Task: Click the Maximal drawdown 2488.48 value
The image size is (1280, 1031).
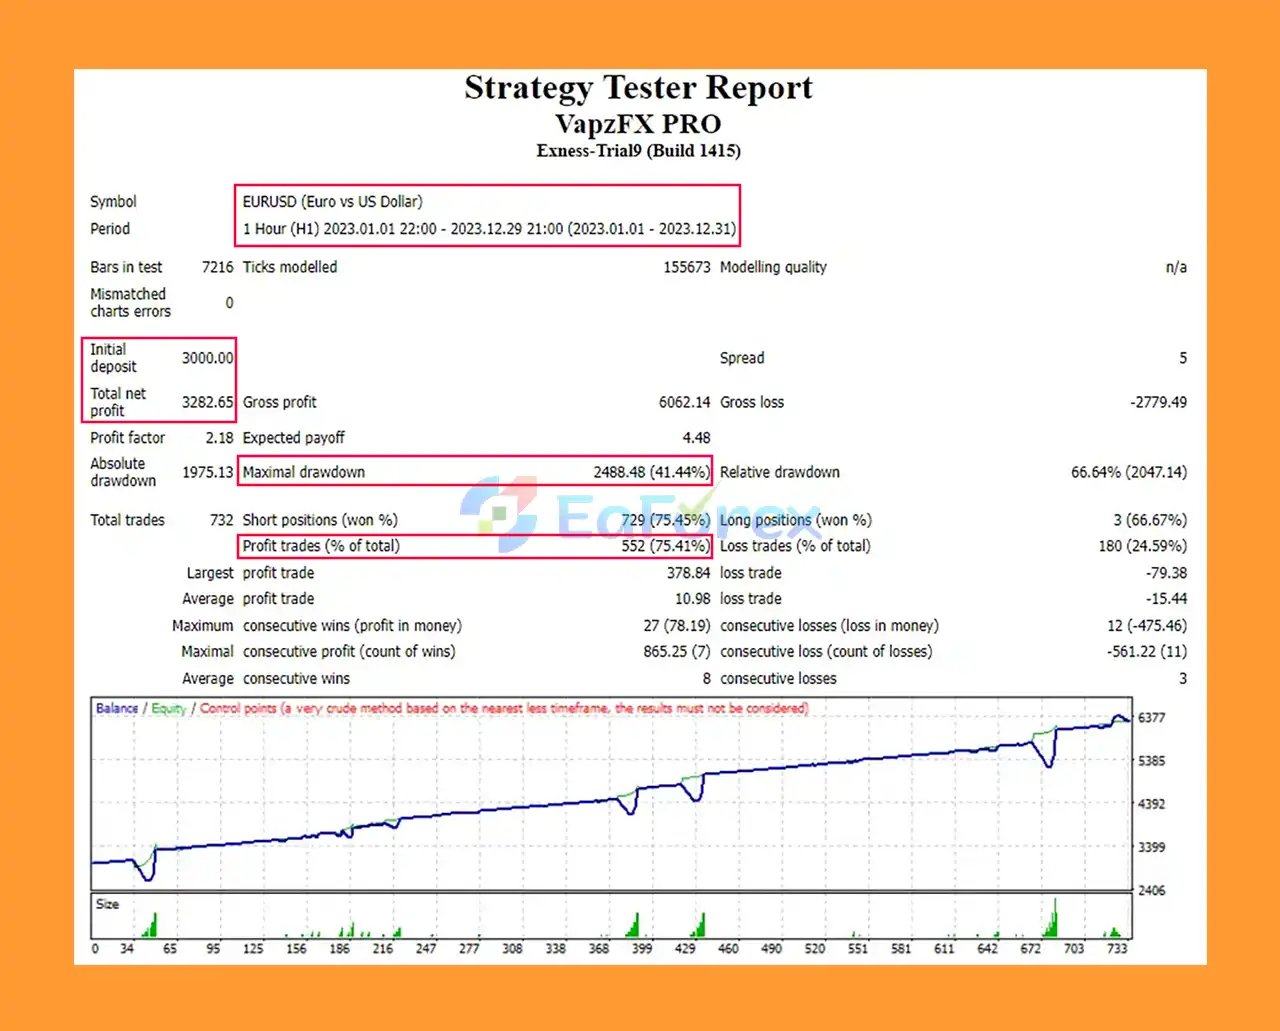Action: click(651, 472)
